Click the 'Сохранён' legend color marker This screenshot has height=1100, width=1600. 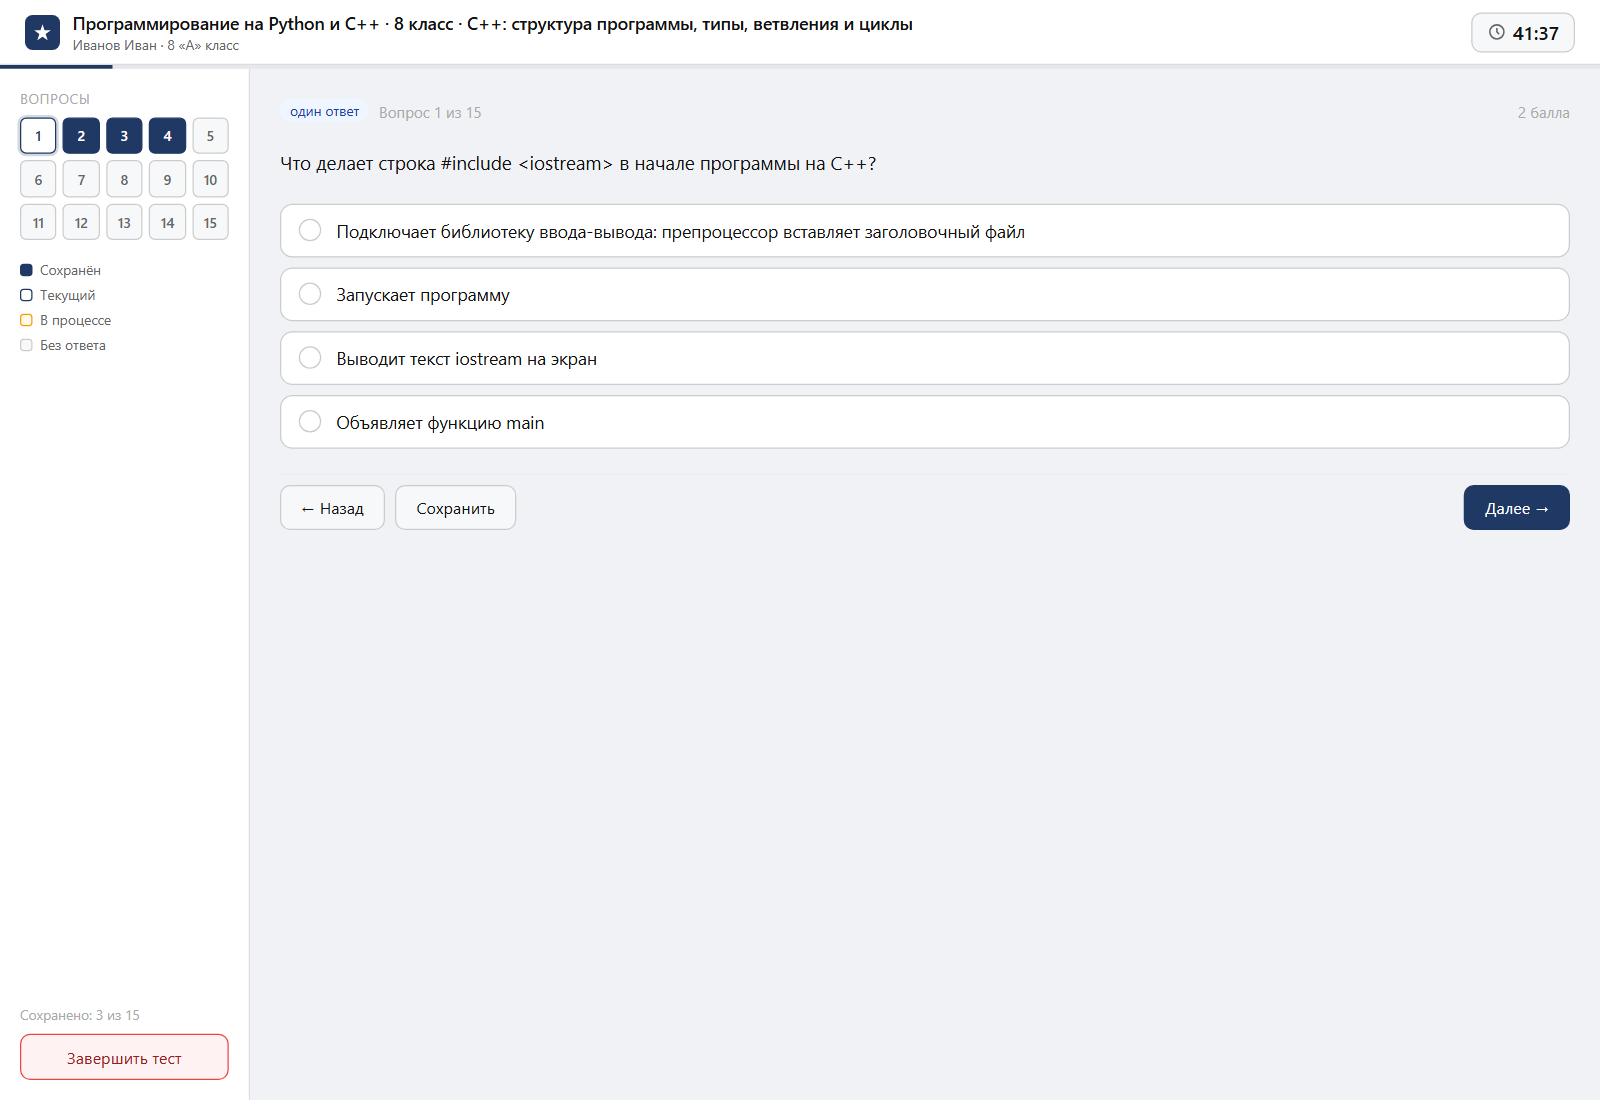tap(26, 270)
